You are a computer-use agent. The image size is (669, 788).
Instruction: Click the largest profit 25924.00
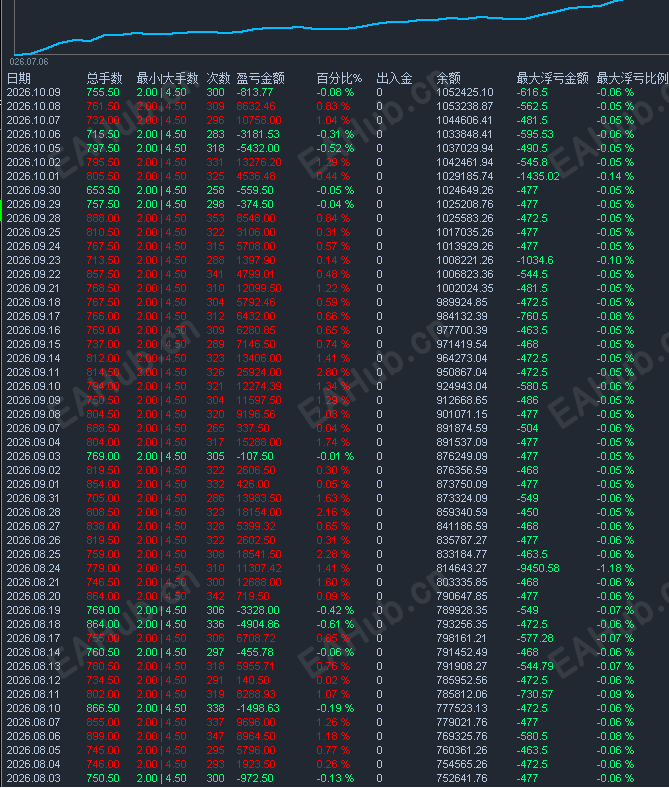click(x=259, y=372)
